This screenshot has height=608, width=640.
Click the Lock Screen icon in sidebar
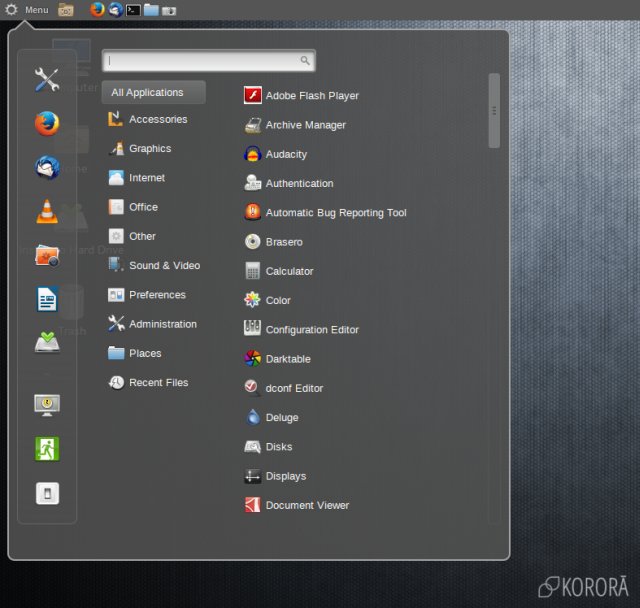pos(47,404)
